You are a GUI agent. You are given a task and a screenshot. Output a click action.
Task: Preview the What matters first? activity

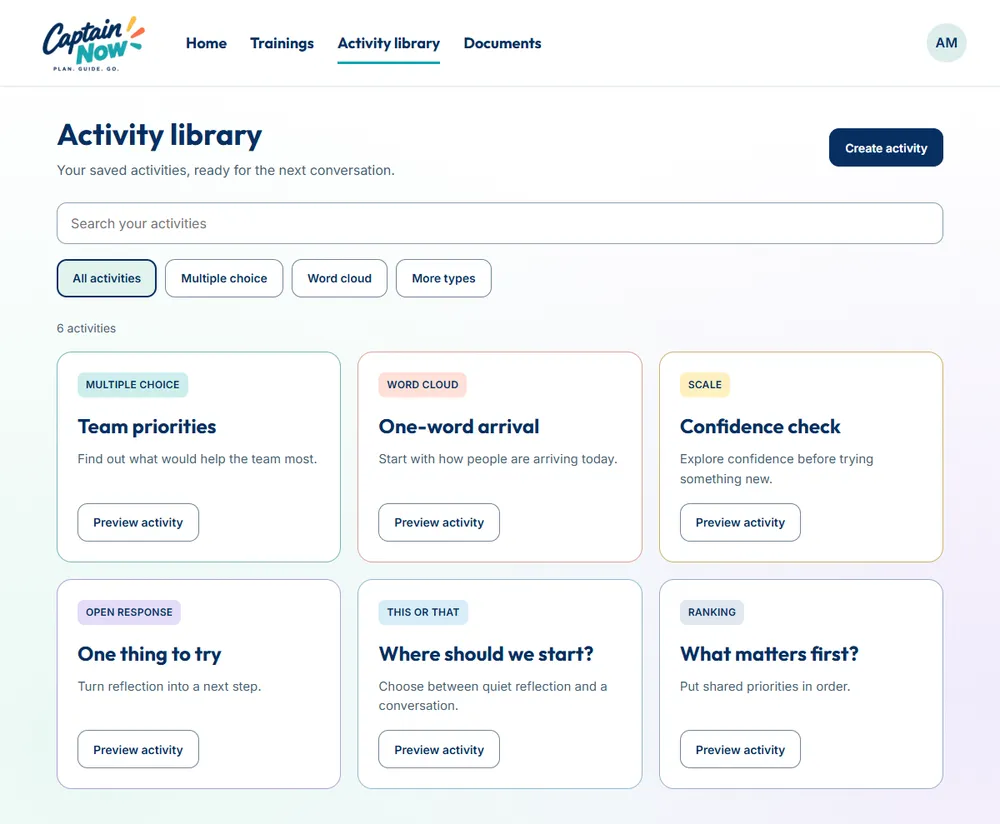coord(740,749)
